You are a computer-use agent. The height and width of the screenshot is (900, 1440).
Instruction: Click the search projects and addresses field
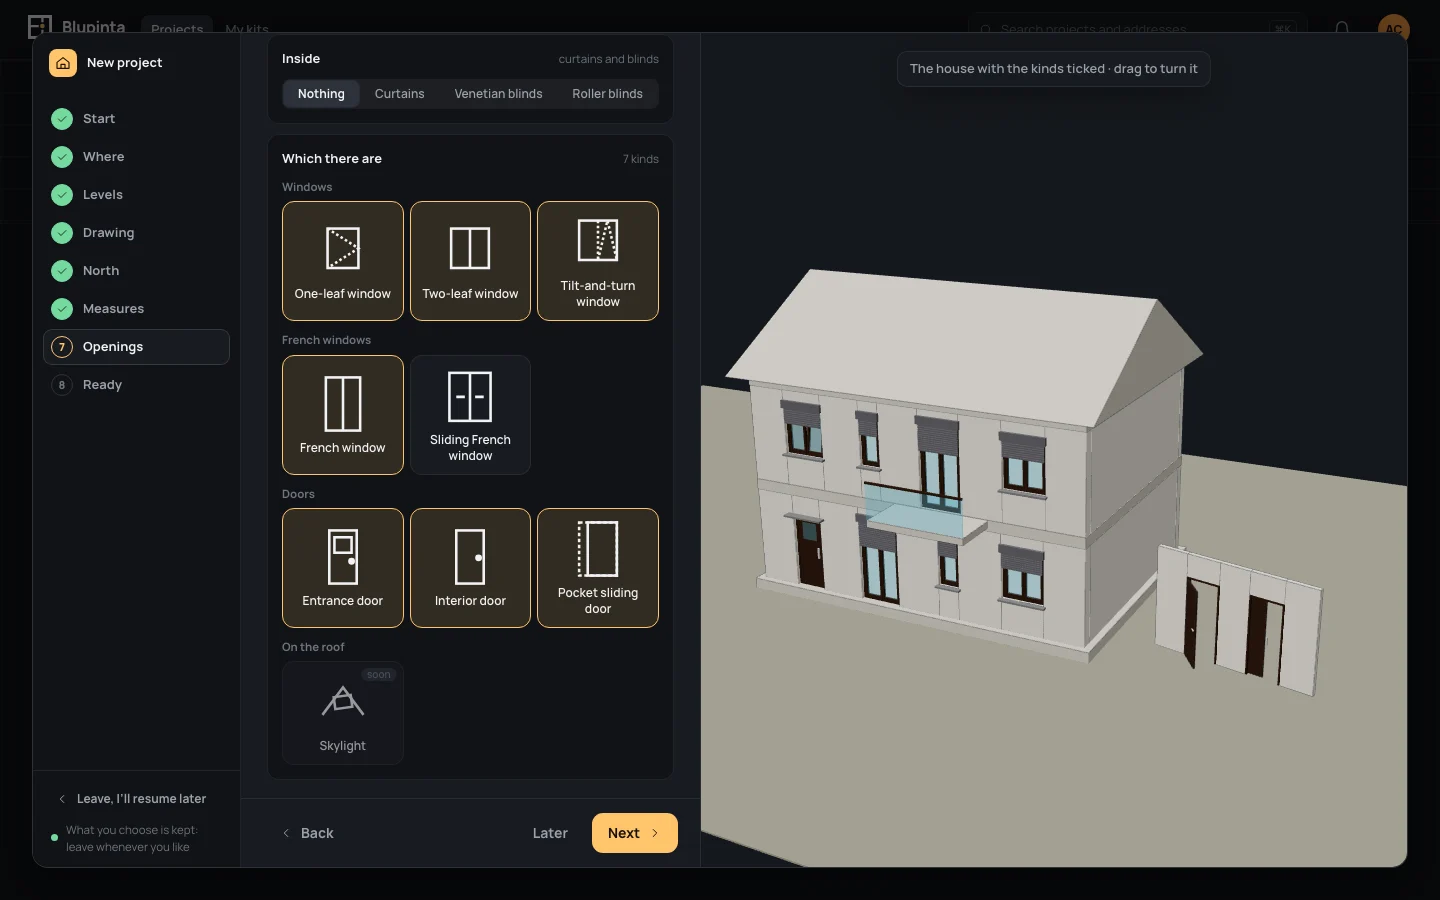point(1138,29)
